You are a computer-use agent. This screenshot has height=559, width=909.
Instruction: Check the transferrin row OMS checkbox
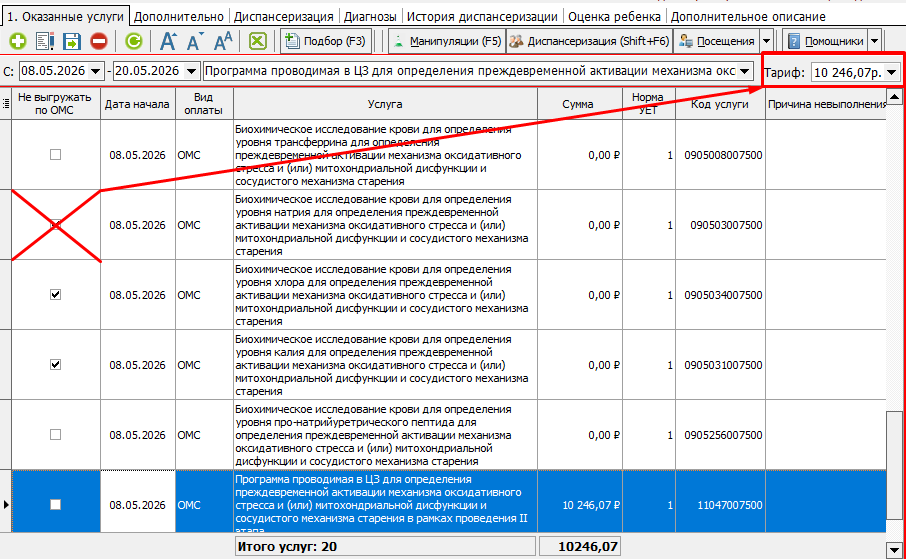[x=55, y=155]
